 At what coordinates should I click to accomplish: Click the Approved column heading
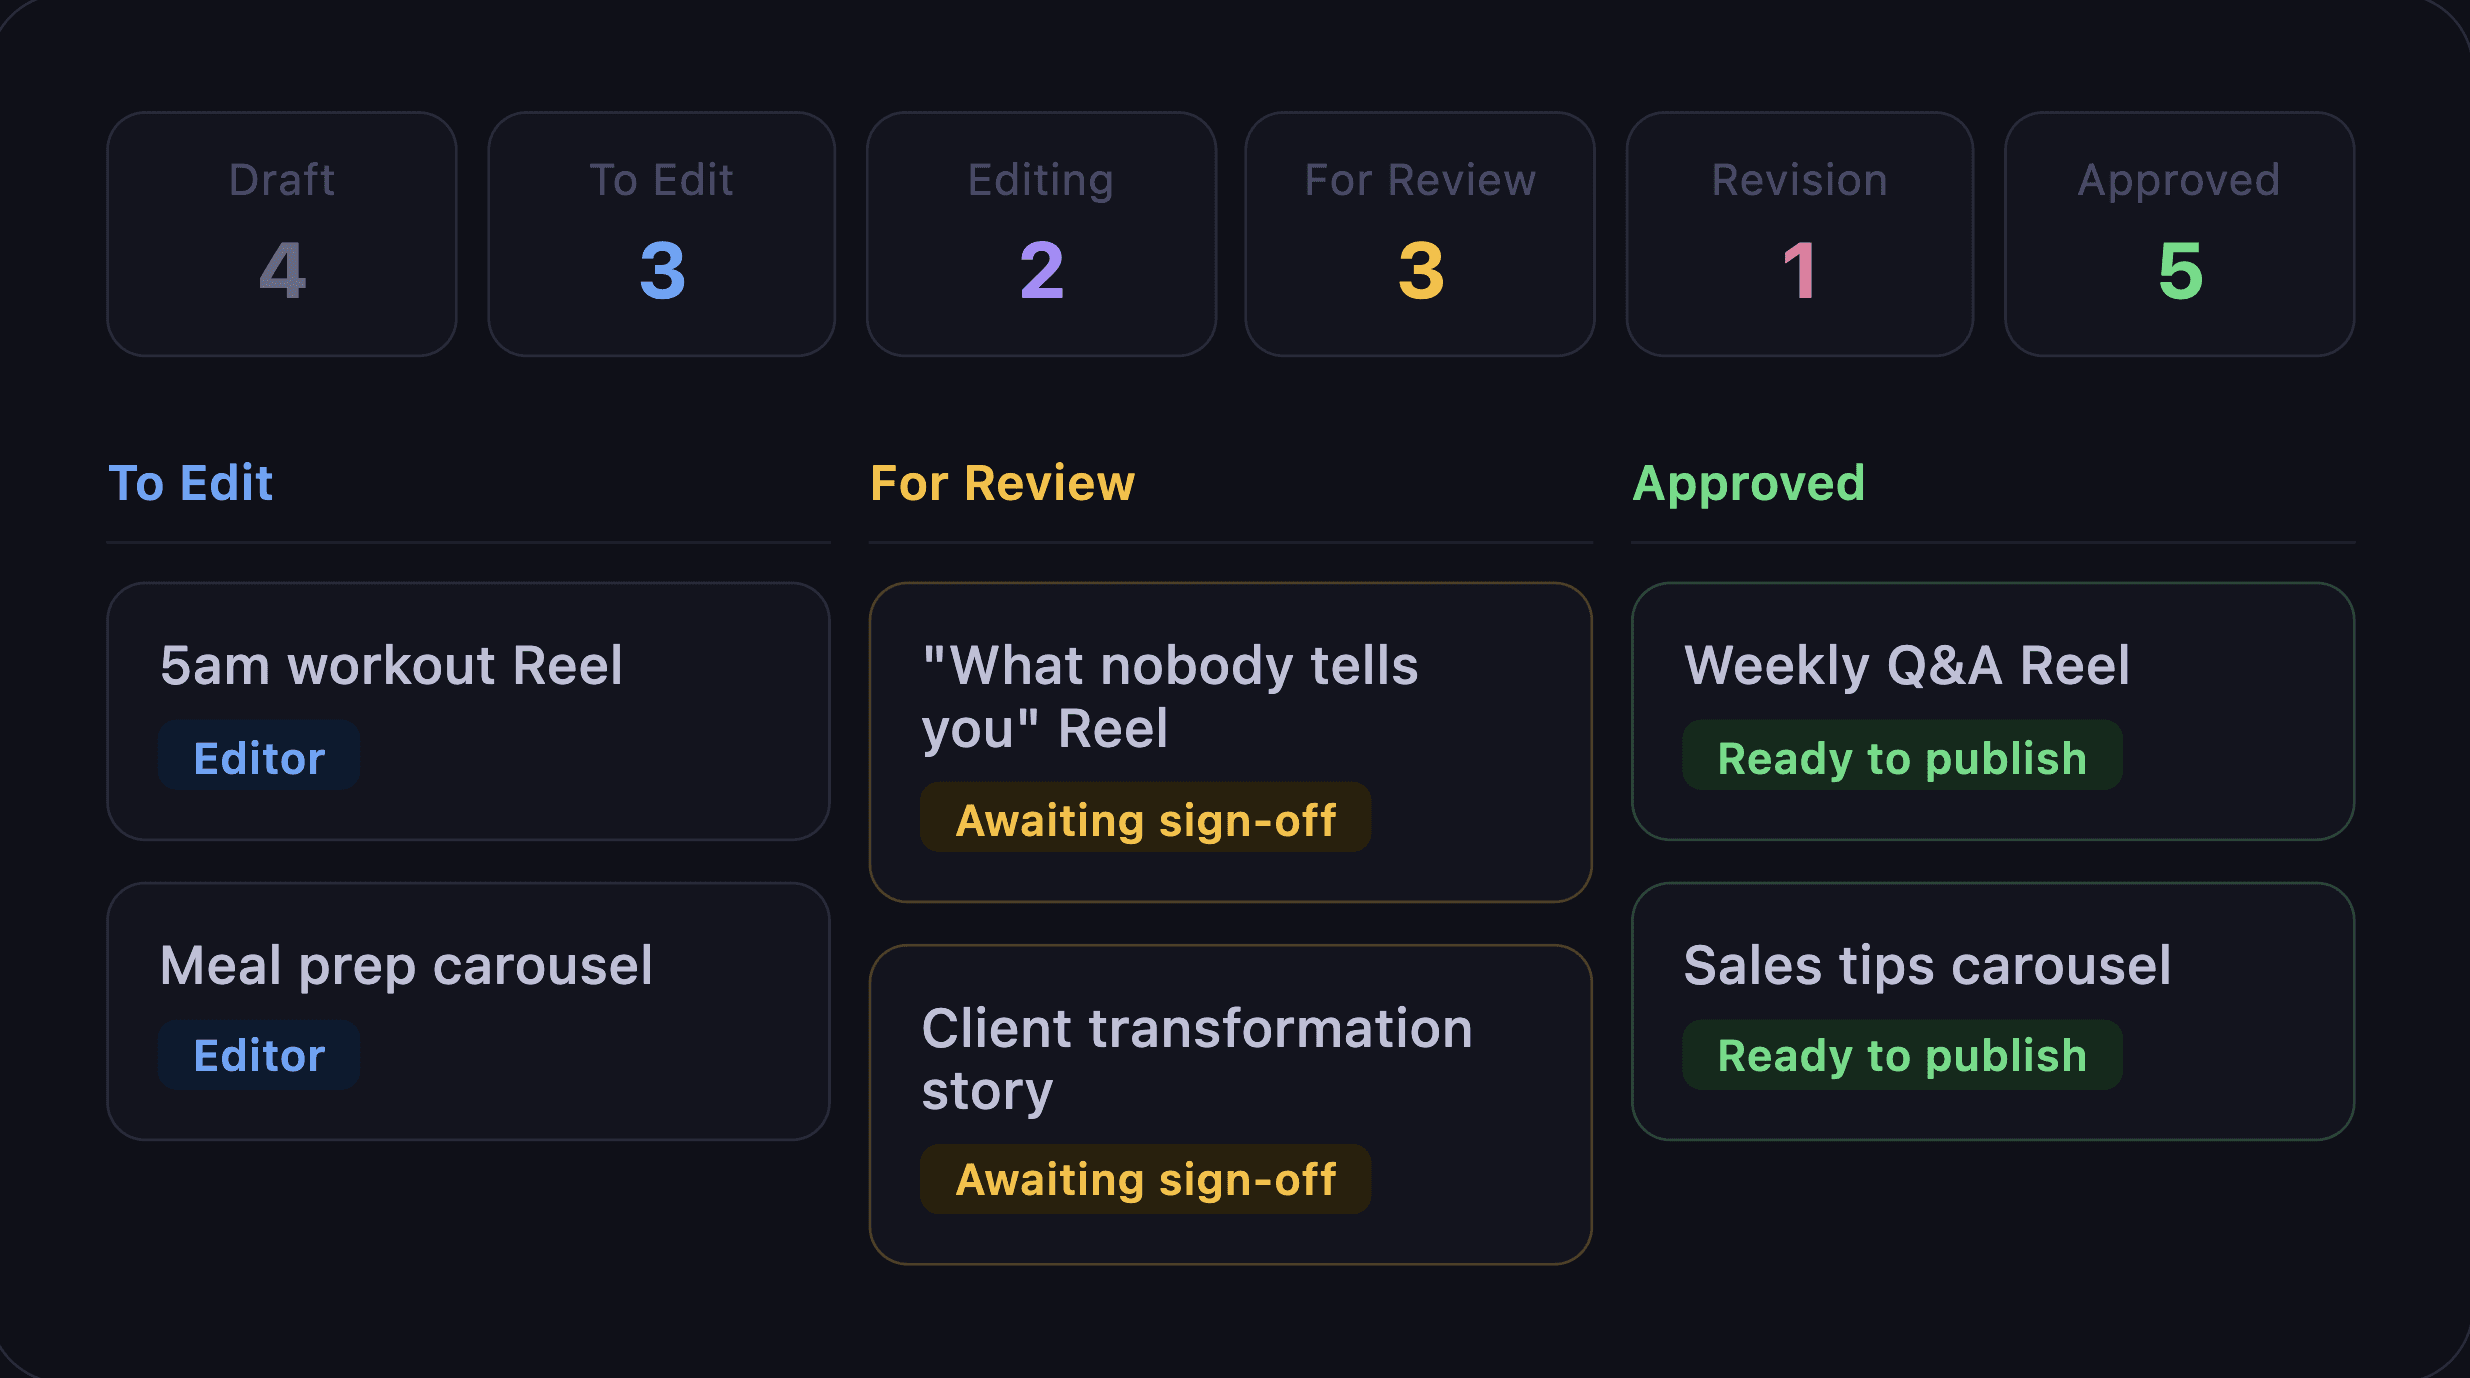click(x=1749, y=485)
